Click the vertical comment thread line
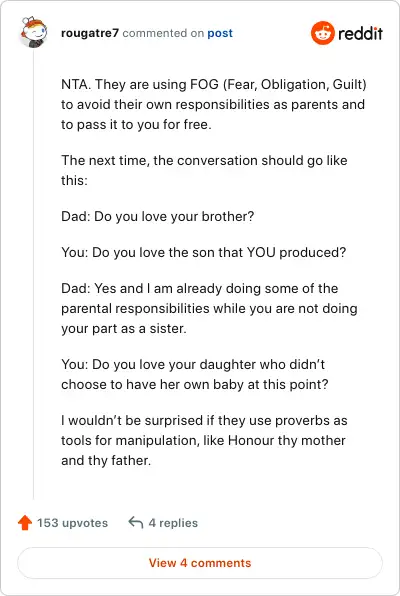This screenshot has height=596, width=400. [x=33, y=274]
